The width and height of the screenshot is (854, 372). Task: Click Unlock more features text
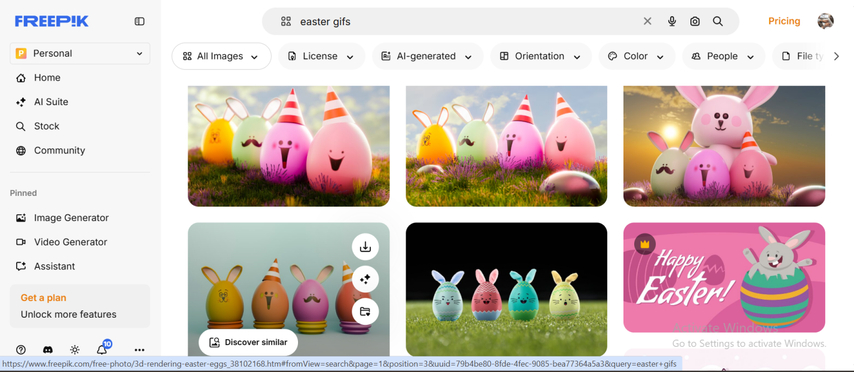click(69, 314)
